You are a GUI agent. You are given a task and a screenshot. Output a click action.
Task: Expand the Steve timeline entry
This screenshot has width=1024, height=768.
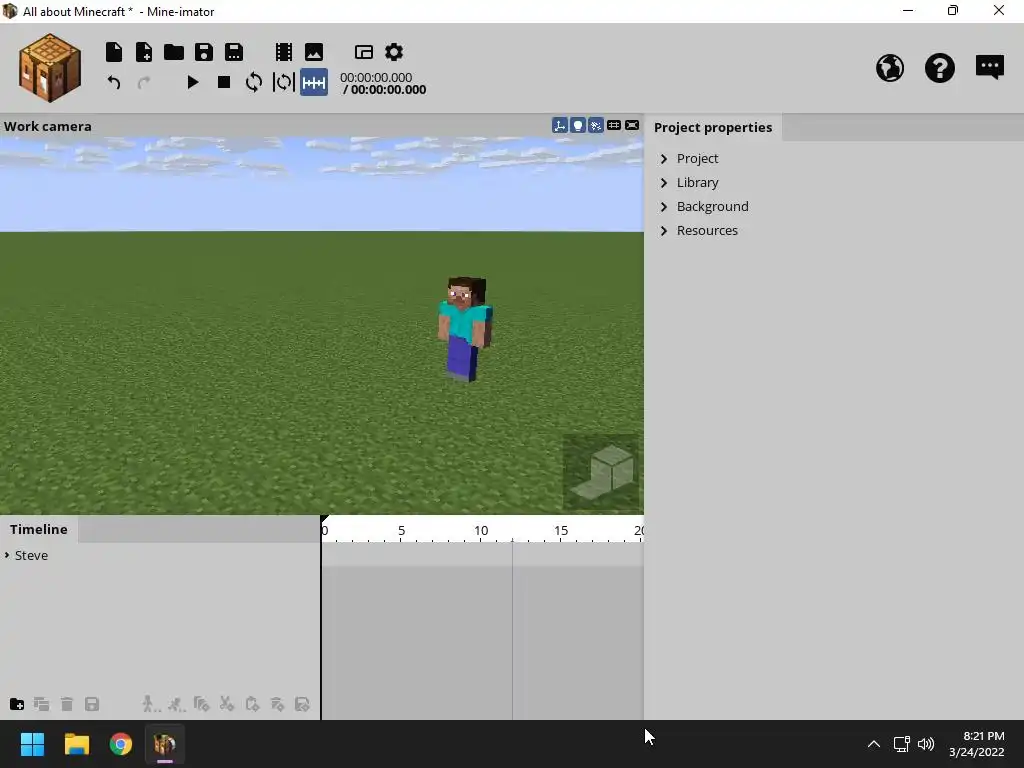7,555
